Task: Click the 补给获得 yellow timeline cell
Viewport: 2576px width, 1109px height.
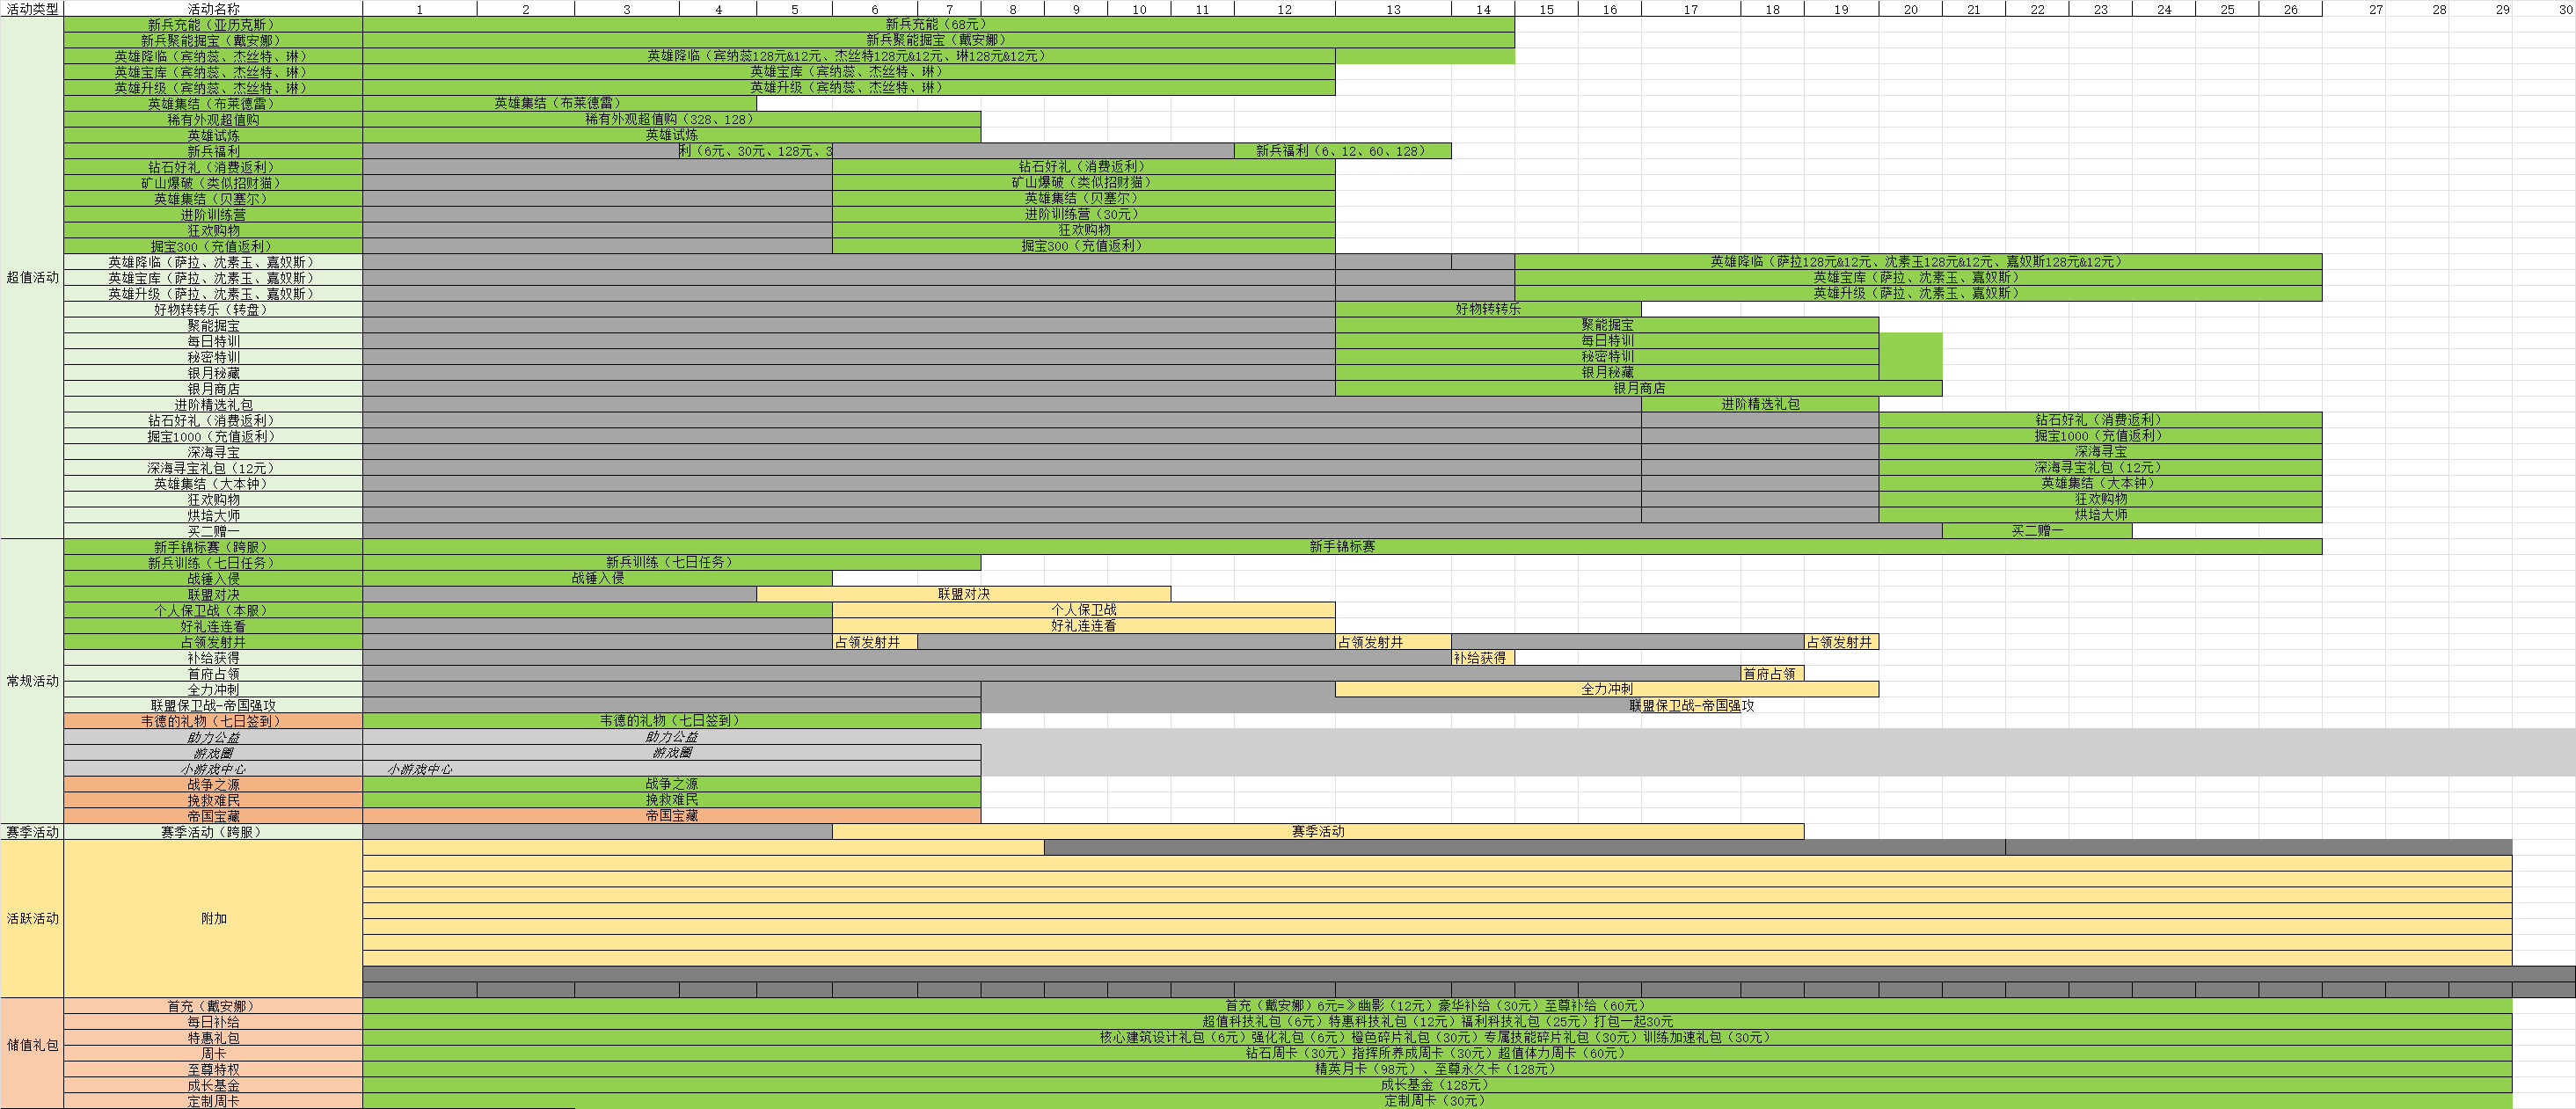Action: coord(1482,658)
